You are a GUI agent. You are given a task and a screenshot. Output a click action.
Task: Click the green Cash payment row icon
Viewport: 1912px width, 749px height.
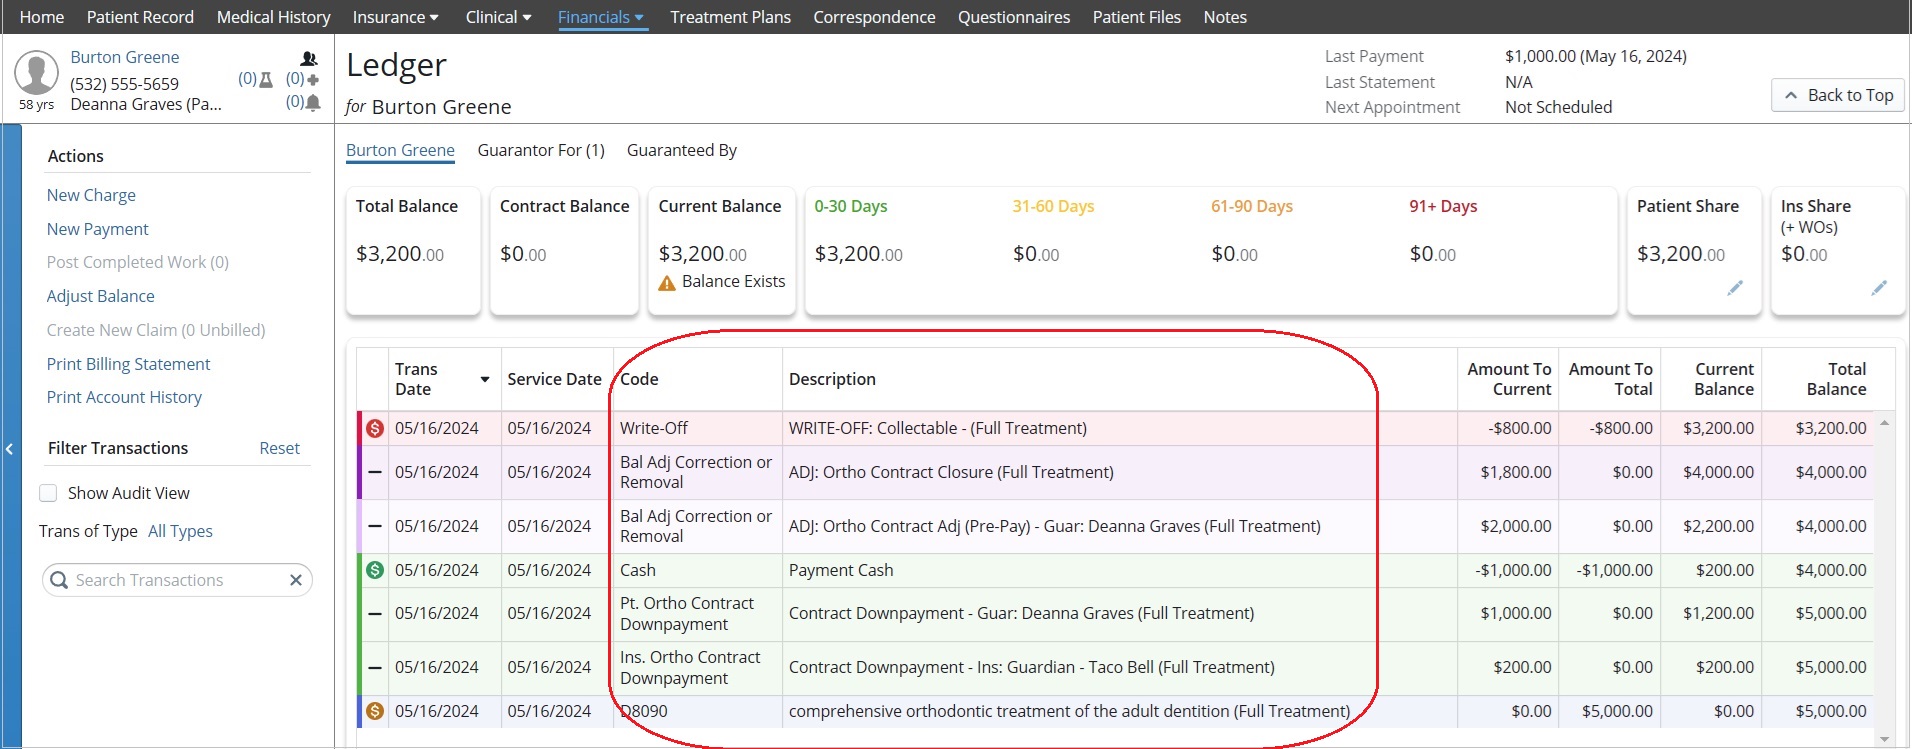pos(375,570)
